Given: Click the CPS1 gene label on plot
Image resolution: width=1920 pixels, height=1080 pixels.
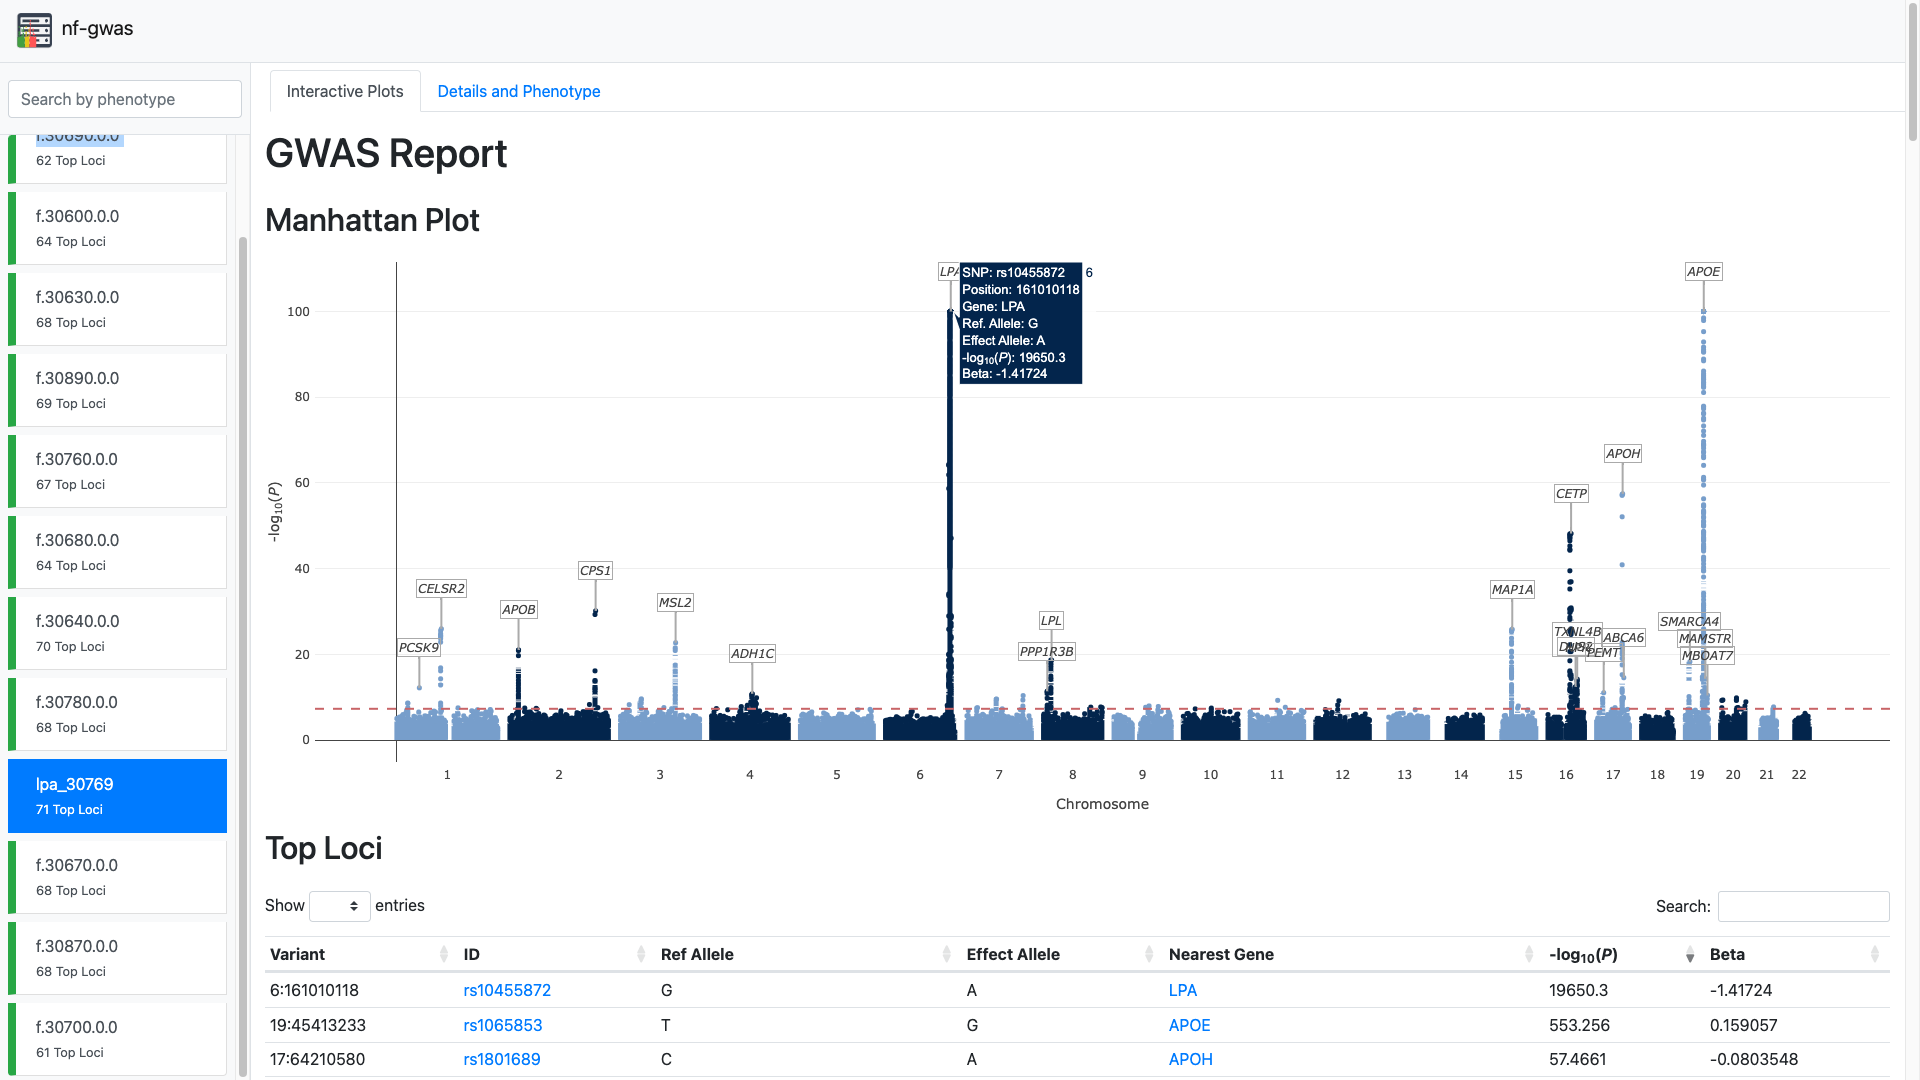Looking at the screenshot, I should pos(595,571).
